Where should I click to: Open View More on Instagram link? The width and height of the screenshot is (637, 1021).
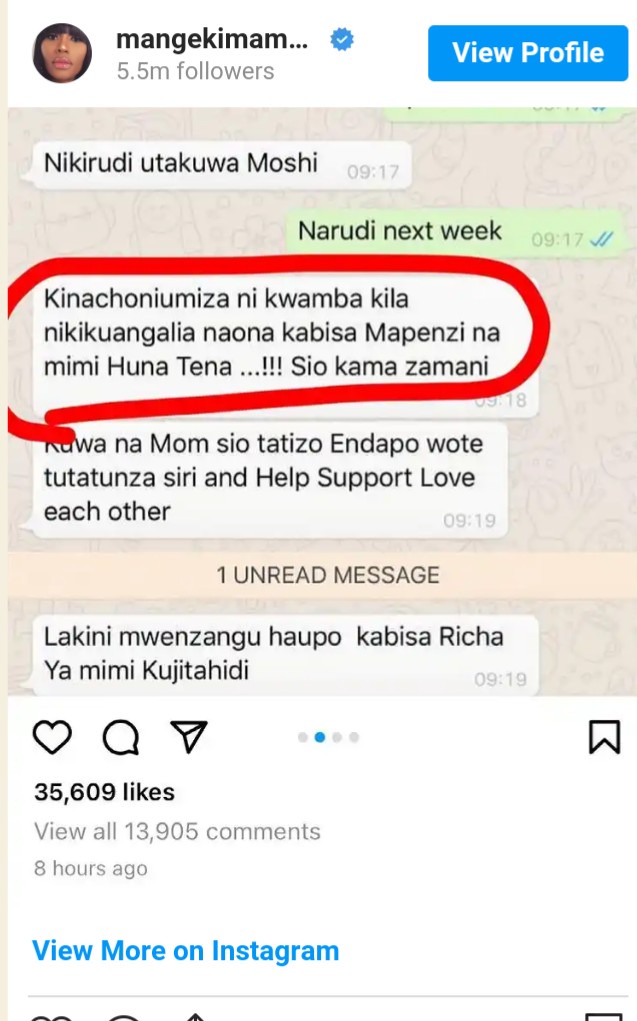(x=186, y=951)
